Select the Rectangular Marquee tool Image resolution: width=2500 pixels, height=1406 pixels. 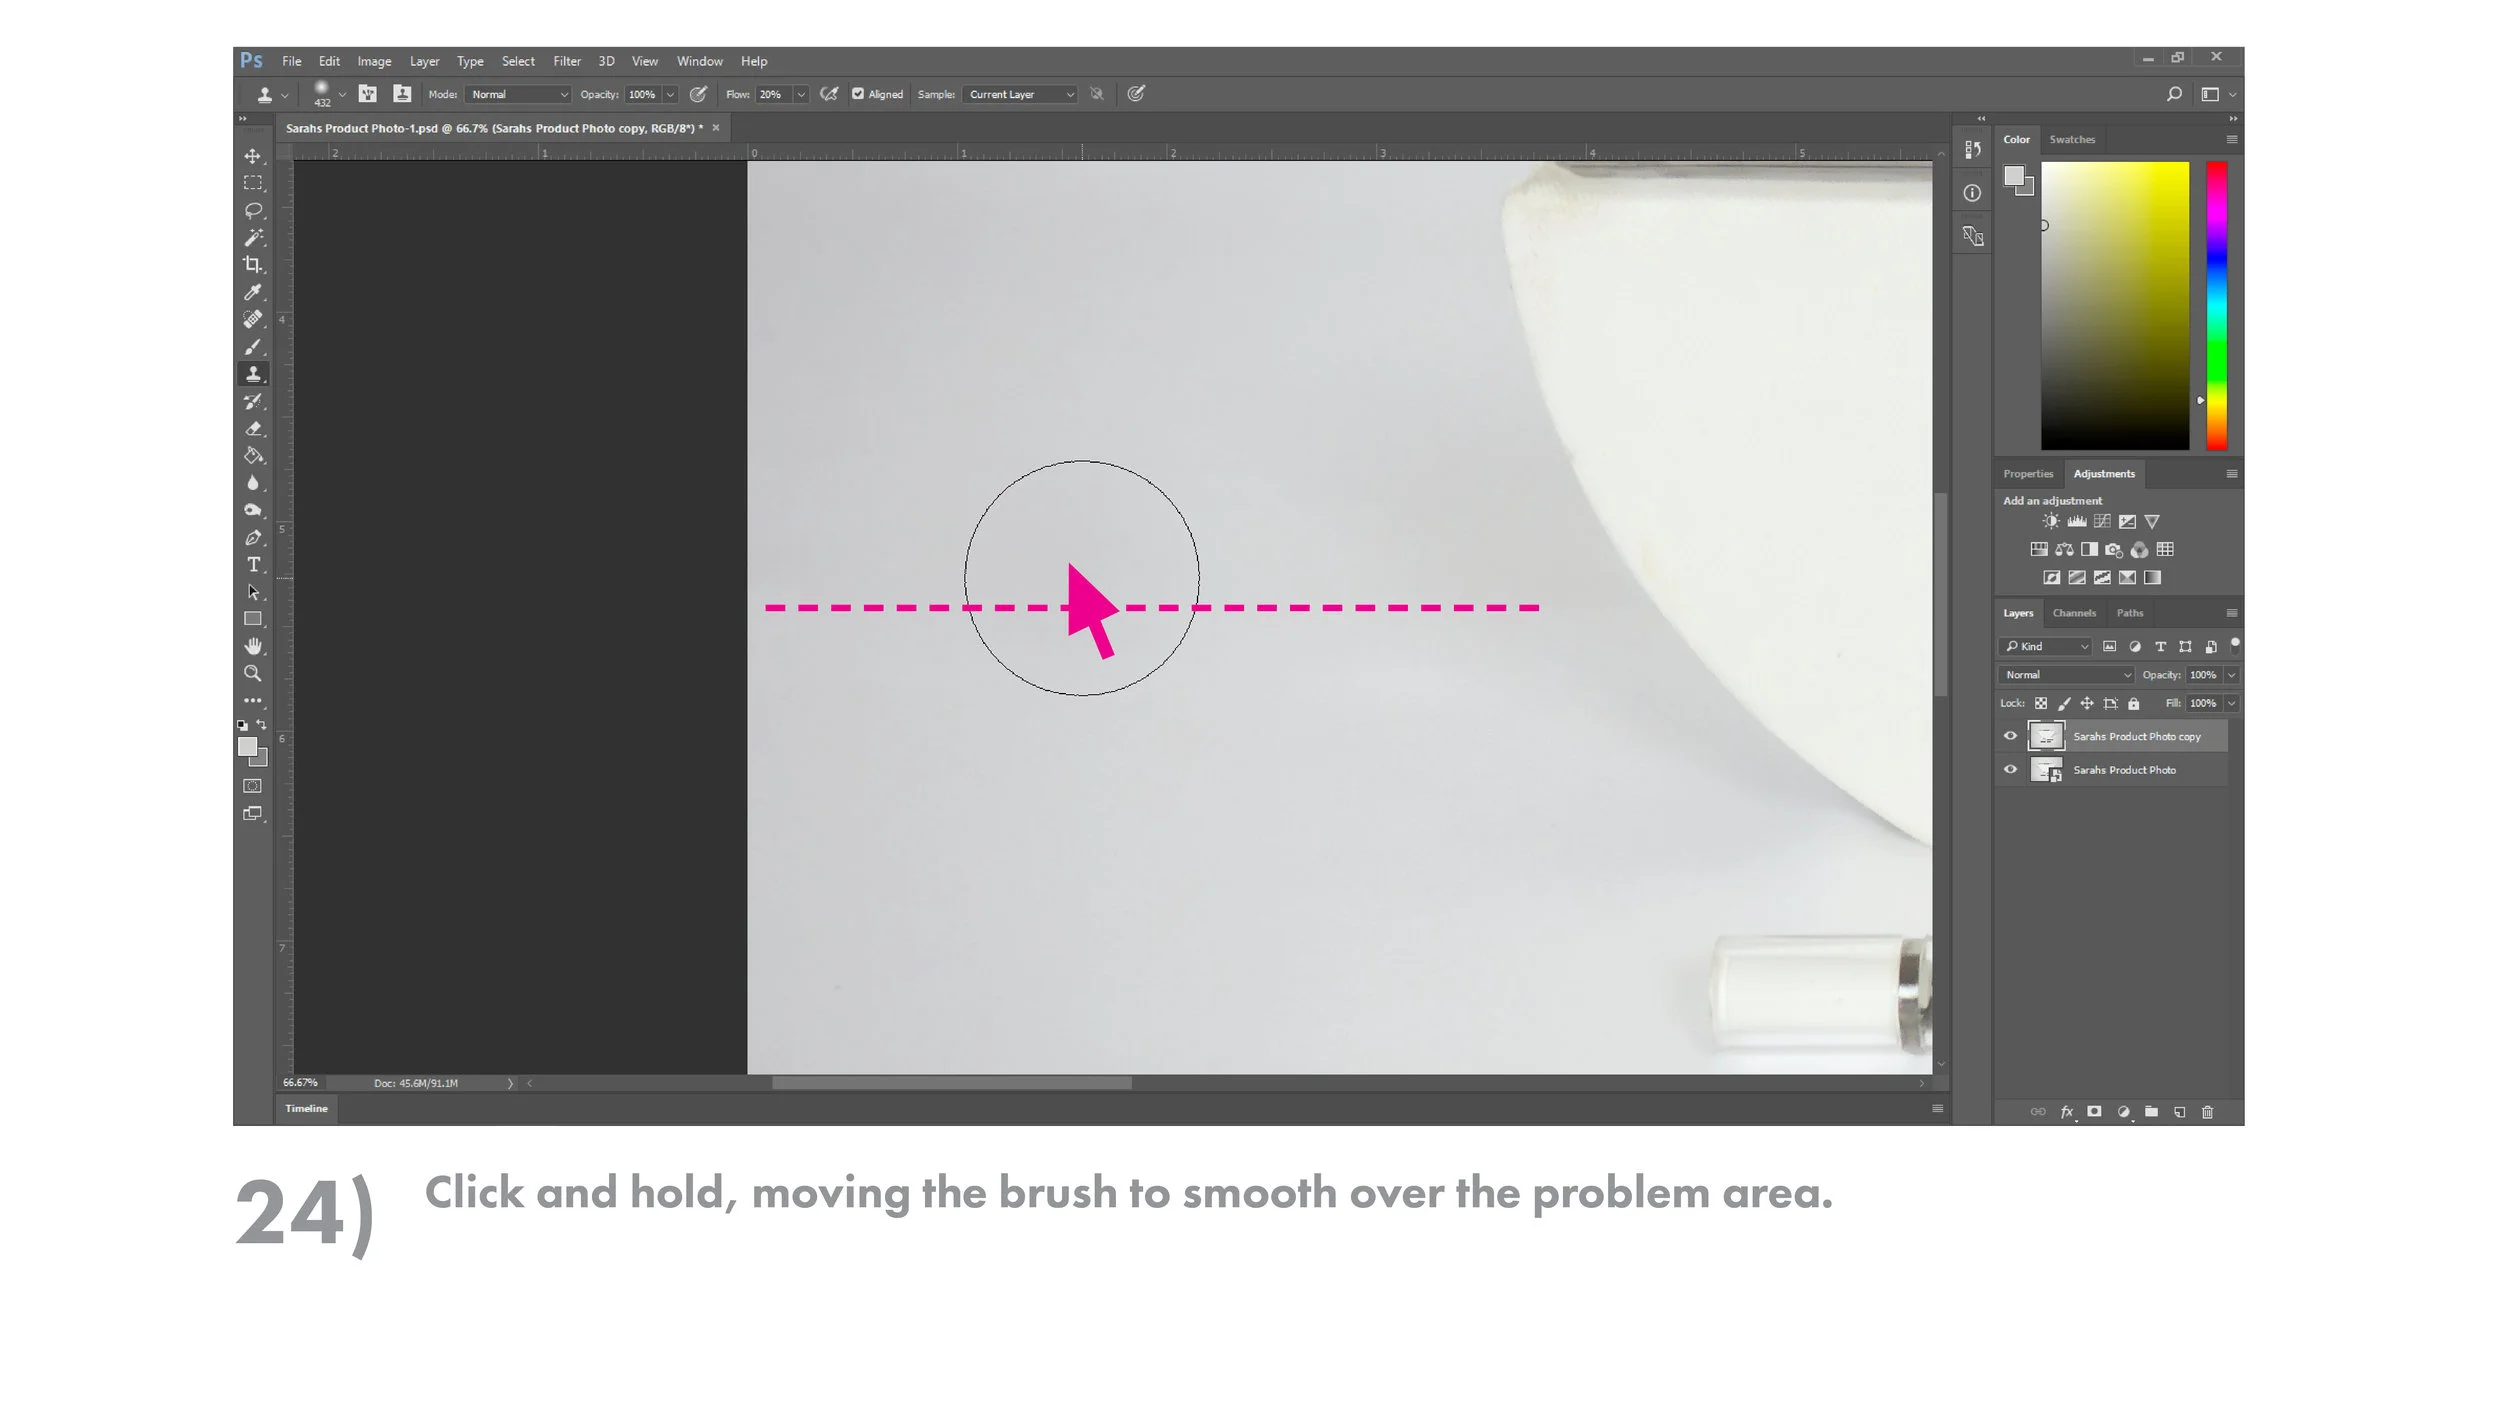tap(253, 183)
